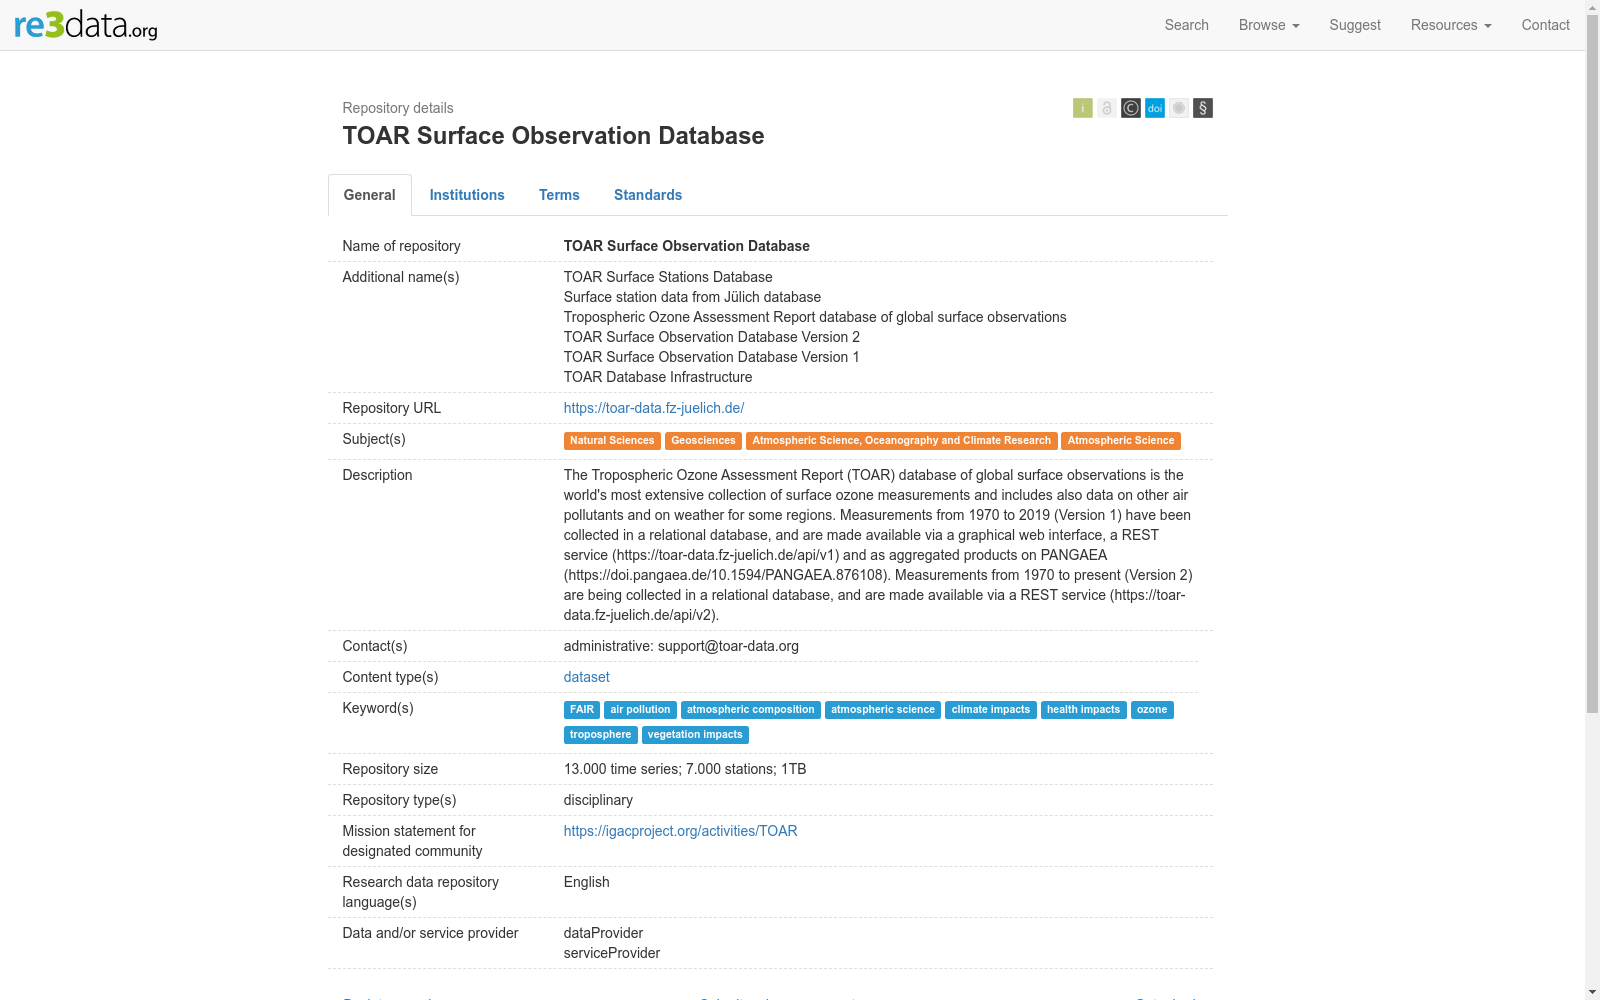Click the health impacts keyword tag
This screenshot has width=1600, height=1000.
point(1084,710)
